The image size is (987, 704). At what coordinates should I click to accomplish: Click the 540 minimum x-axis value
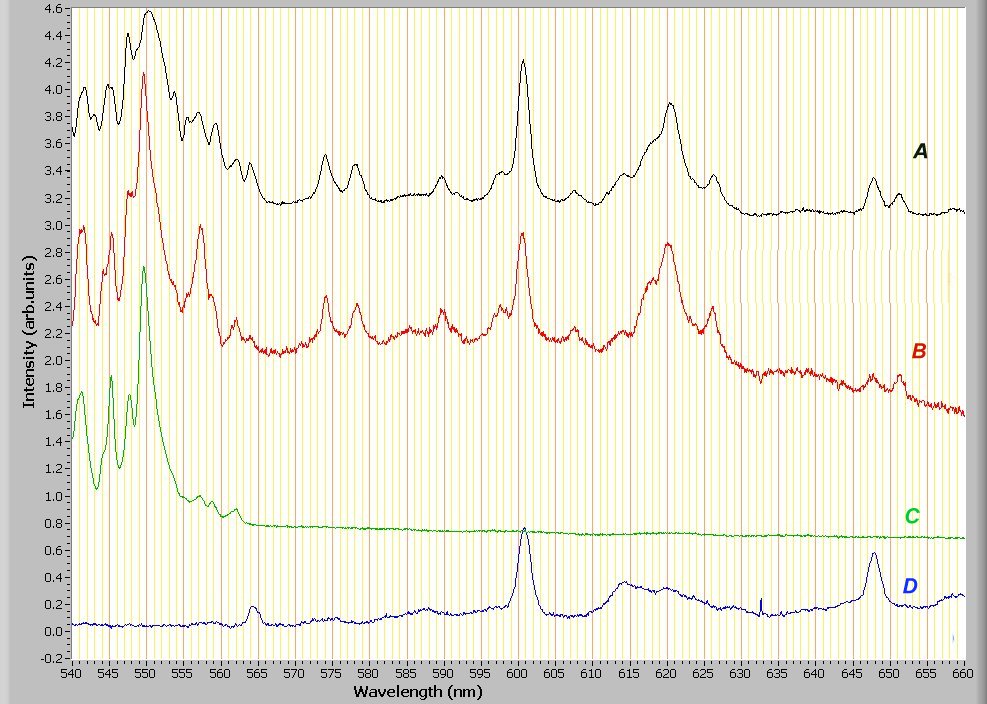[72, 675]
